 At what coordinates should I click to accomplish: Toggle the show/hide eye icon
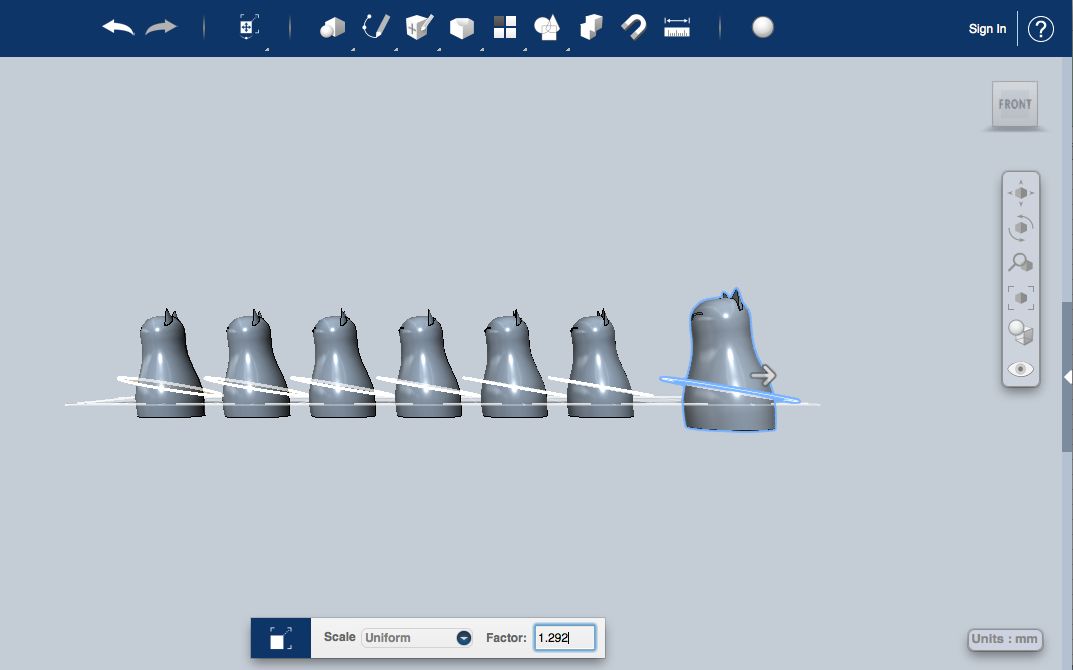pos(1021,369)
